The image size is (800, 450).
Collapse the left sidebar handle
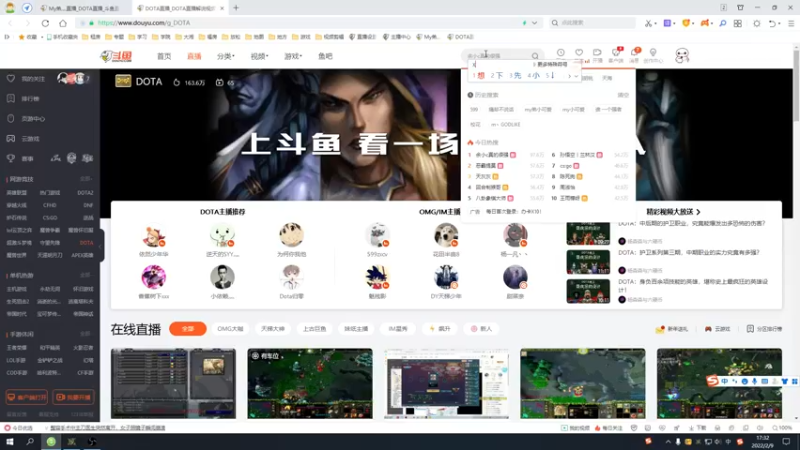point(101,246)
